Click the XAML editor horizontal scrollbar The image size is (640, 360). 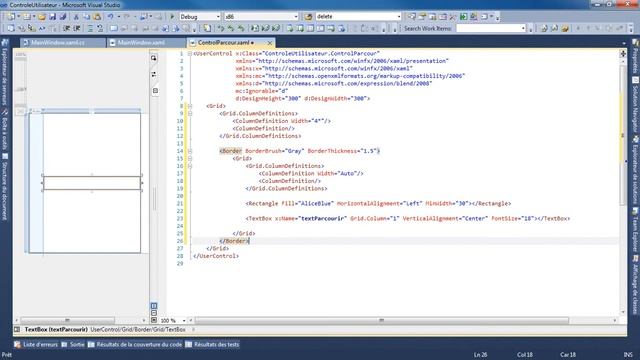tap(381, 320)
